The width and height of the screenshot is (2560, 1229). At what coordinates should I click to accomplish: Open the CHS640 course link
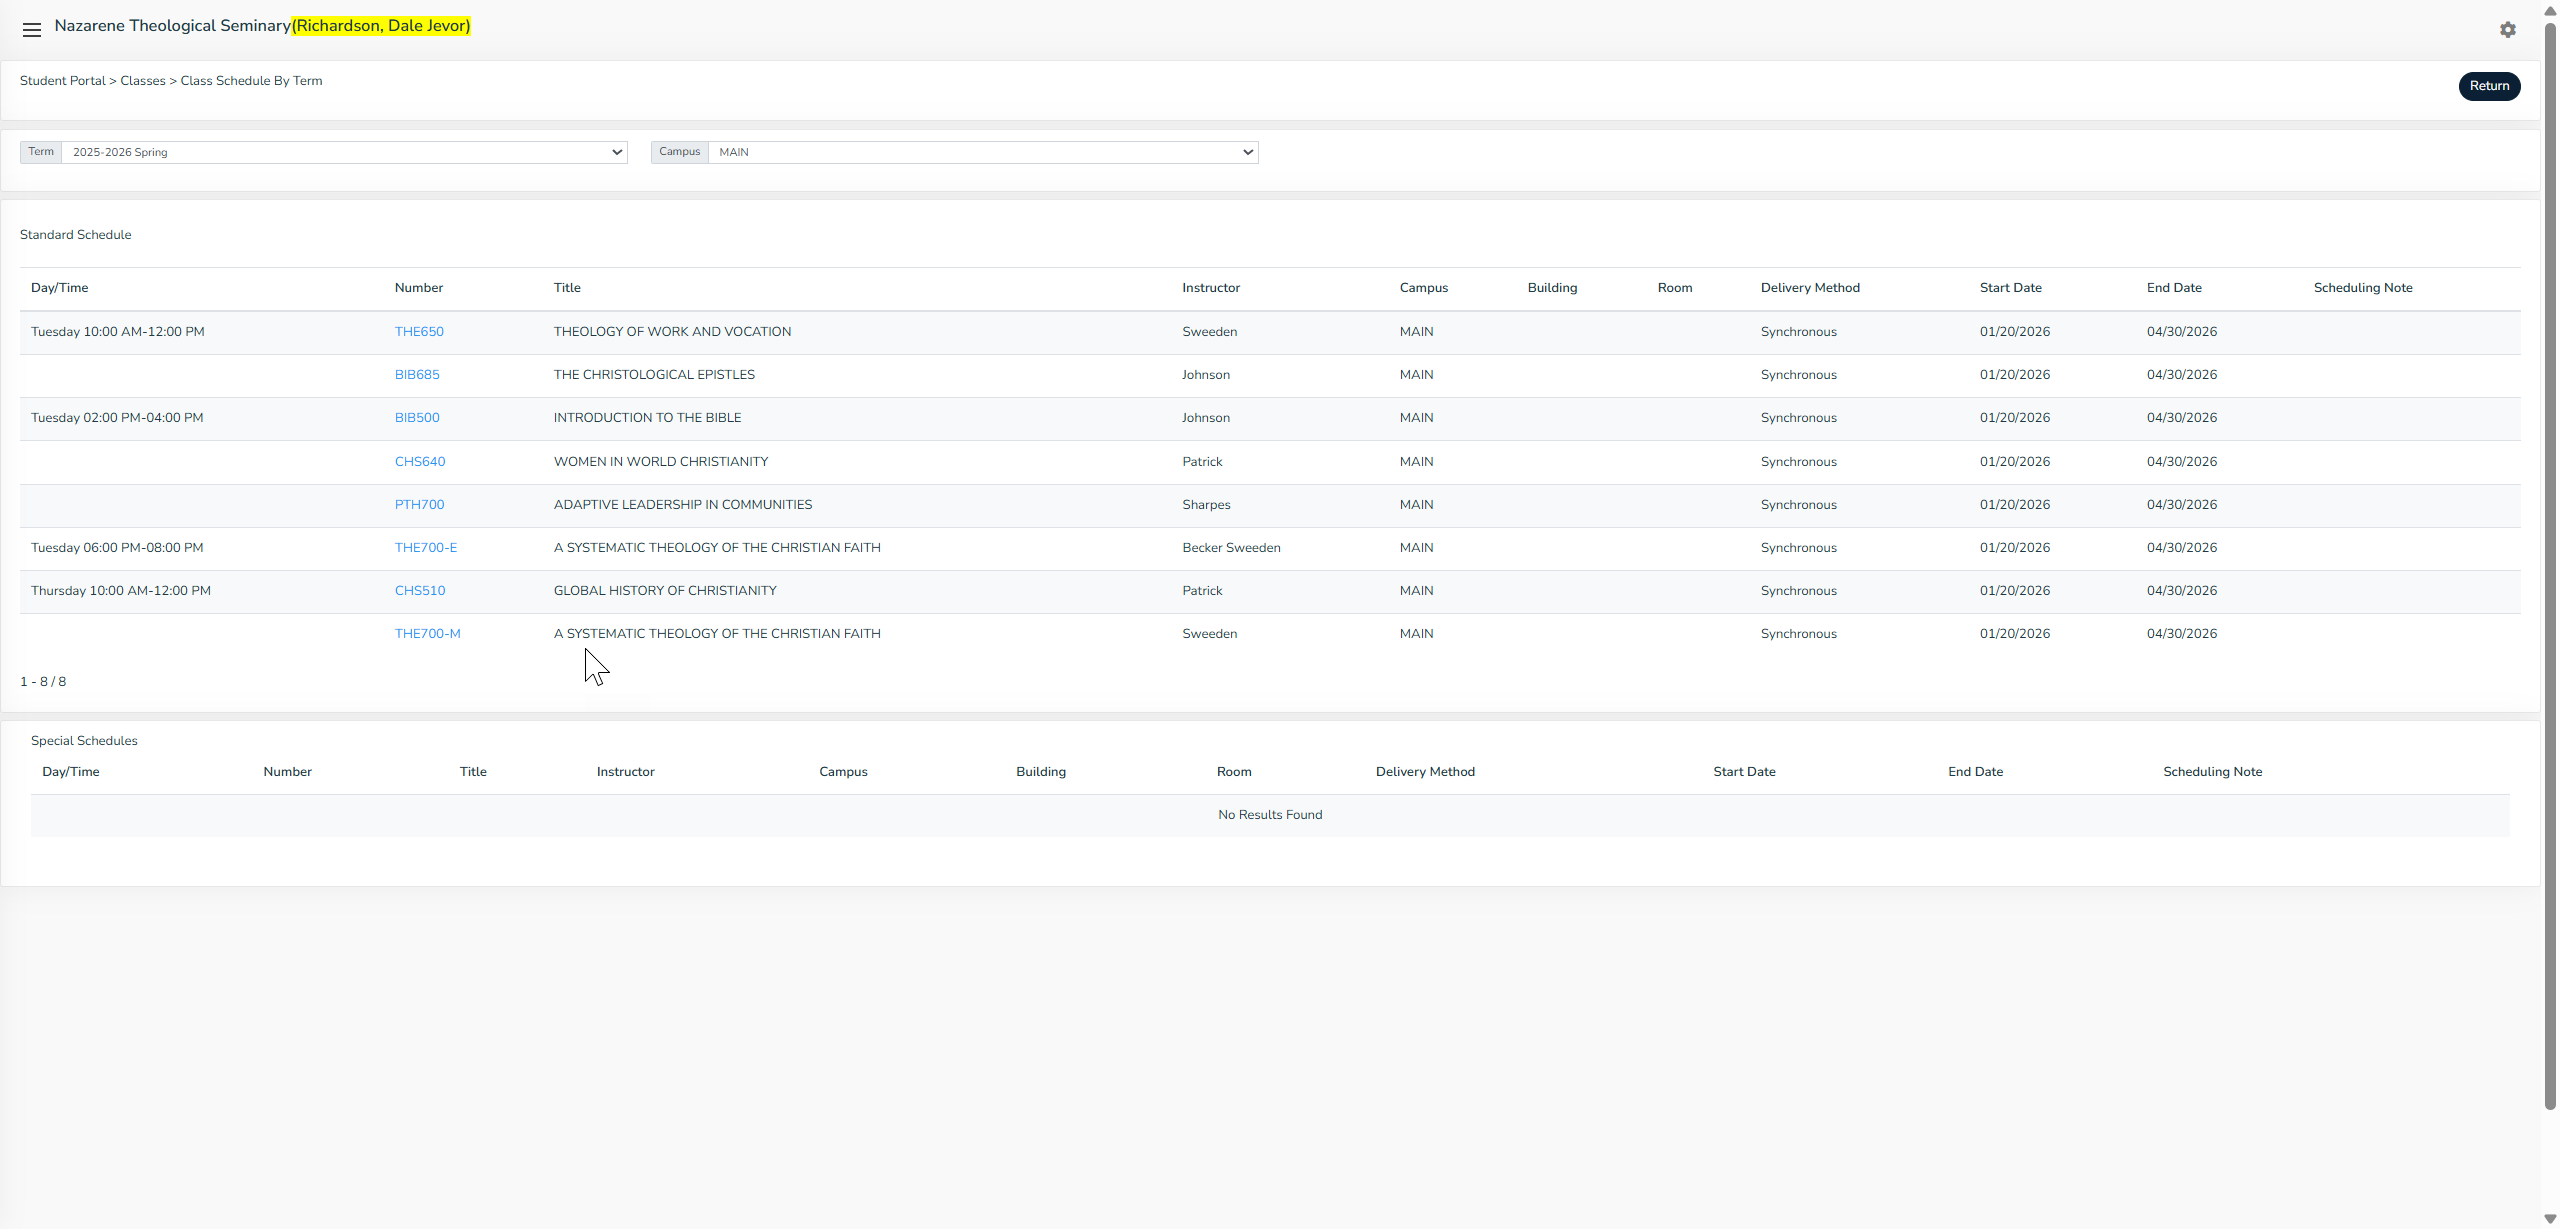point(420,462)
